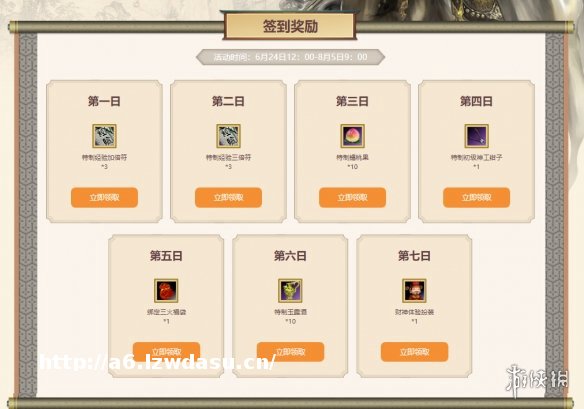Click the 第六日 card heading

[x=290, y=256]
